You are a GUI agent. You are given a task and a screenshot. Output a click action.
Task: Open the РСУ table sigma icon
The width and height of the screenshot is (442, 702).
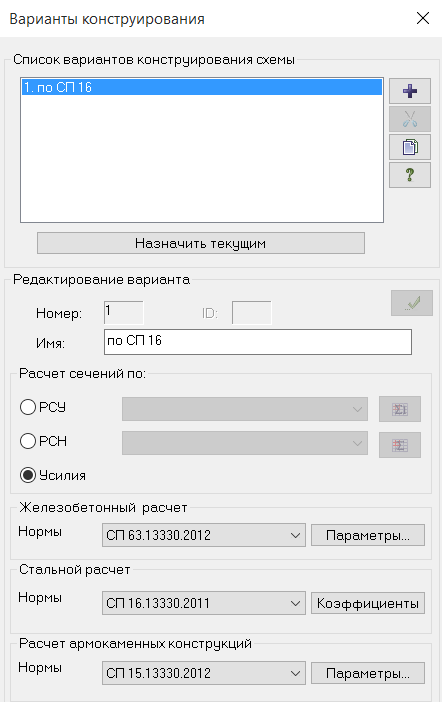click(399, 409)
